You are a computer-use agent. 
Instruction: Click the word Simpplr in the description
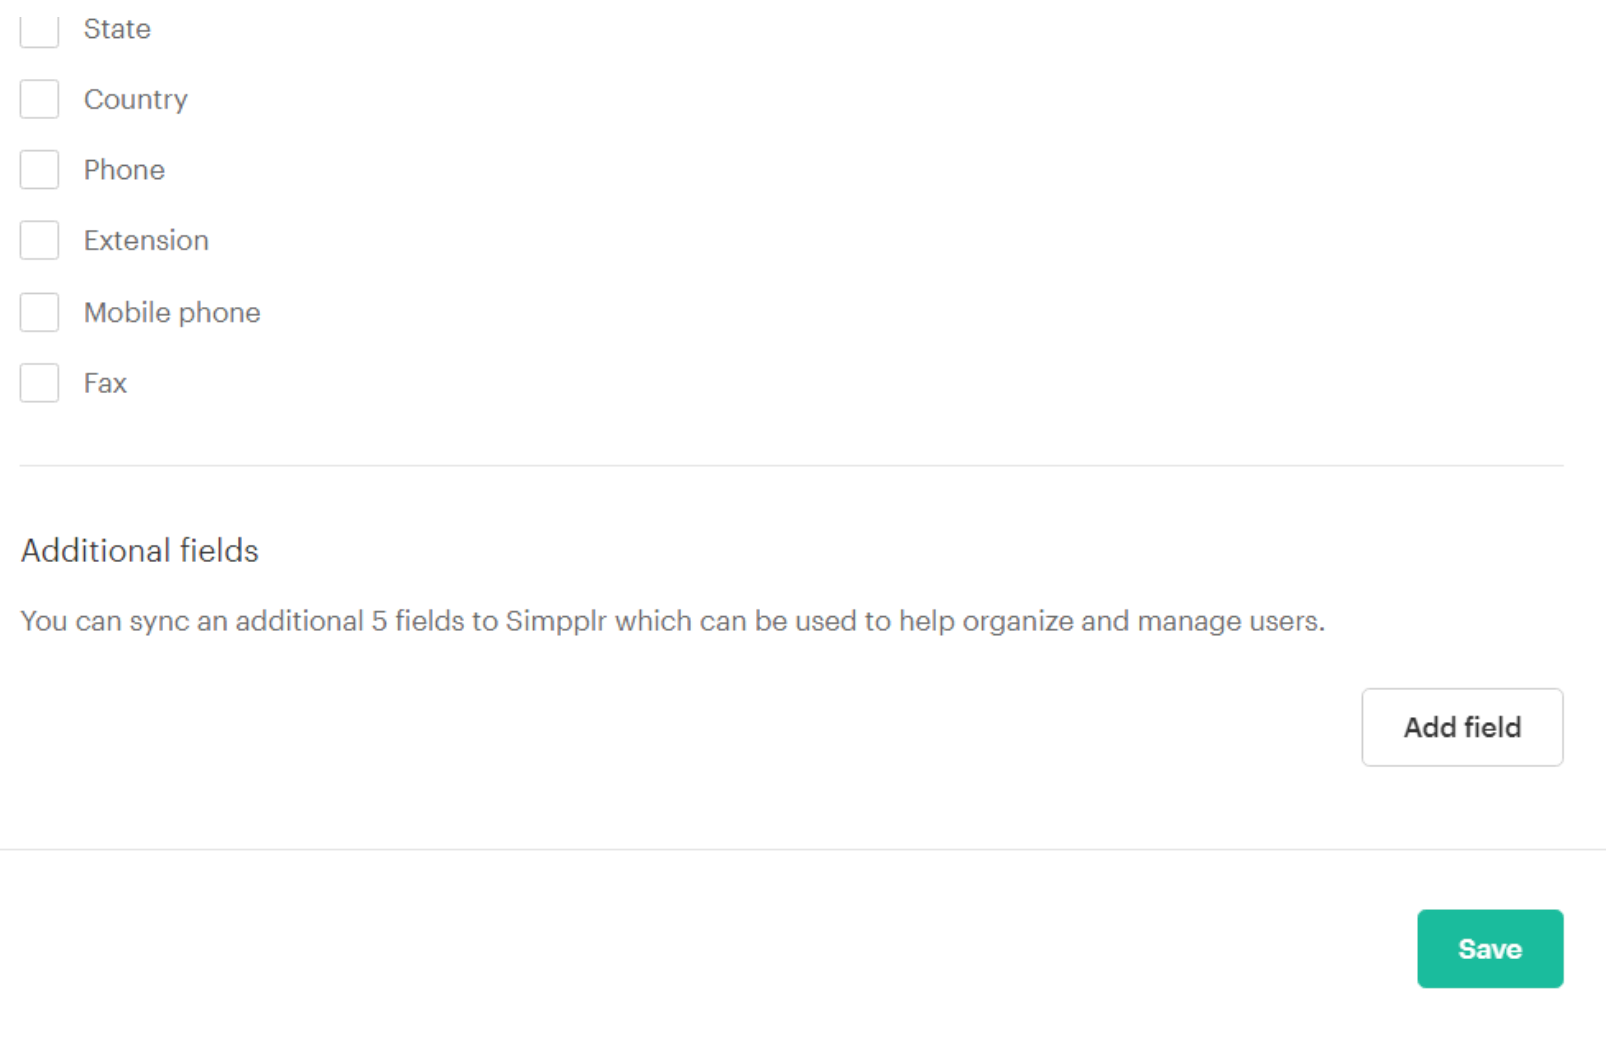pos(556,621)
